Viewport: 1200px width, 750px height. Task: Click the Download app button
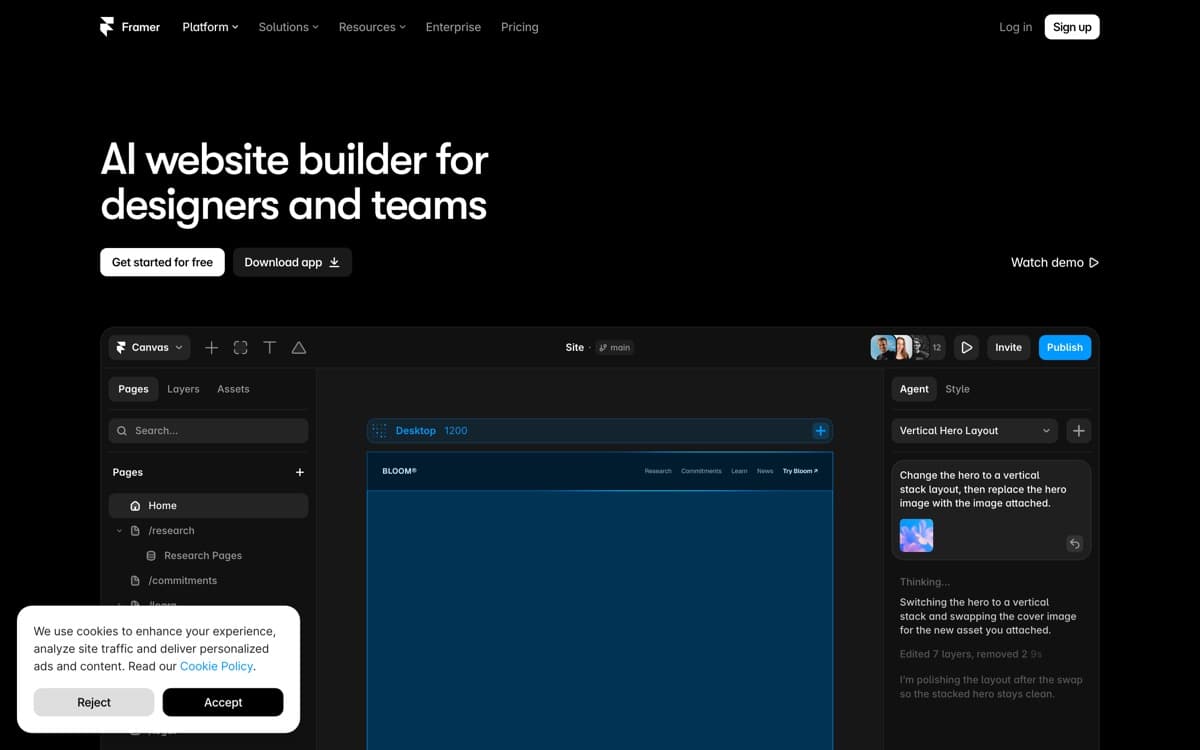tap(292, 262)
